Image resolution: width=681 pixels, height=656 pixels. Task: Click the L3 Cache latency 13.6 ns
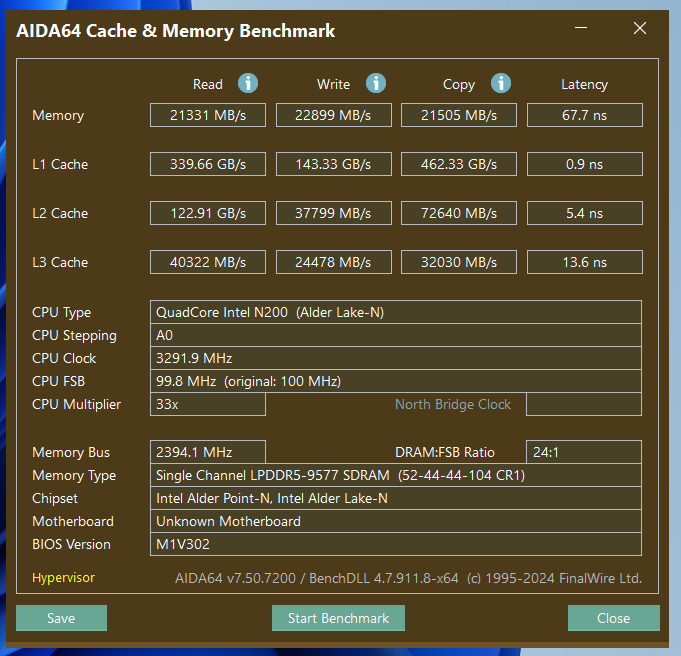click(585, 262)
